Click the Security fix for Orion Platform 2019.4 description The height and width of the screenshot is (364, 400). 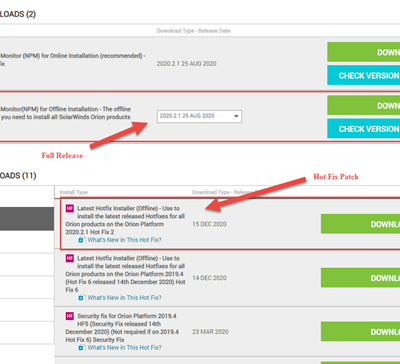pos(122,328)
